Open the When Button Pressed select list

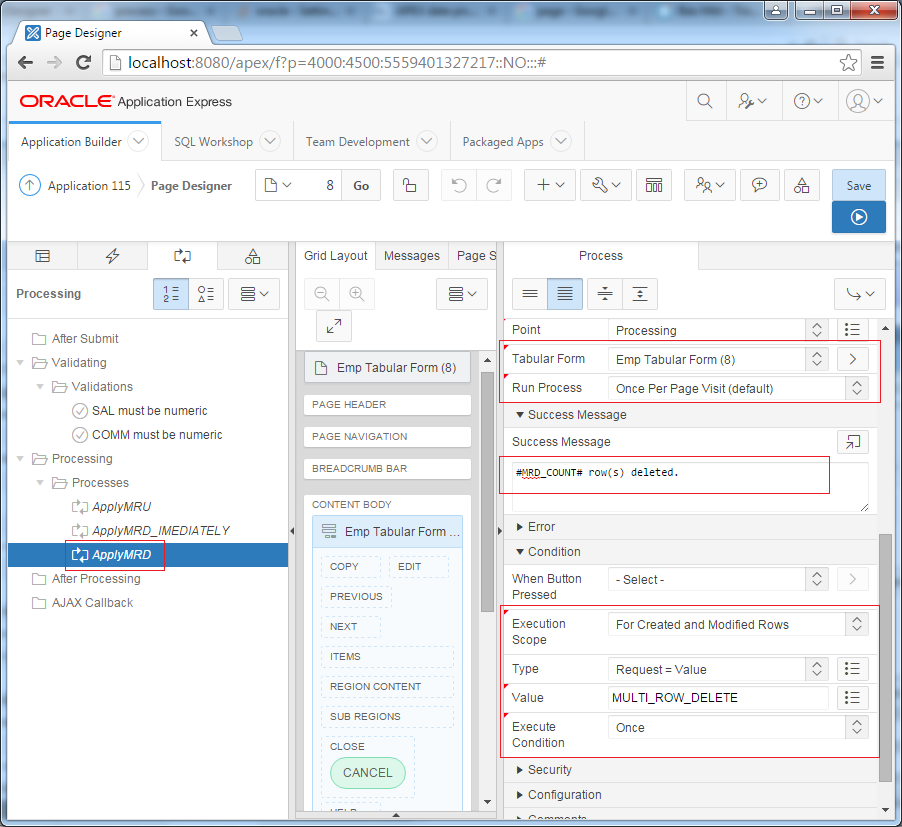(x=718, y=579)
